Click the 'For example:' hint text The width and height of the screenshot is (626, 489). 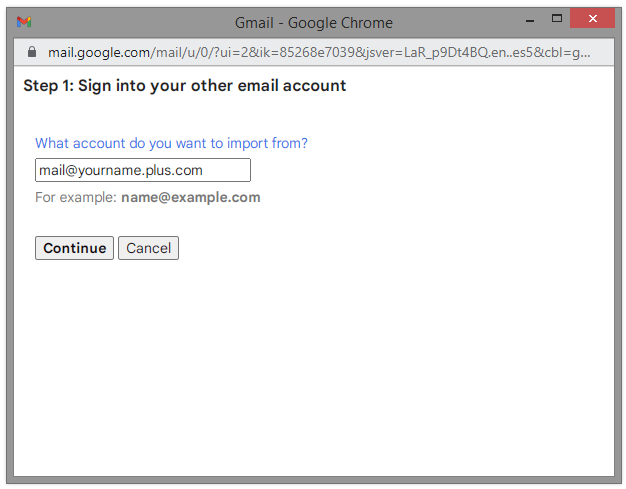(76, 197)
